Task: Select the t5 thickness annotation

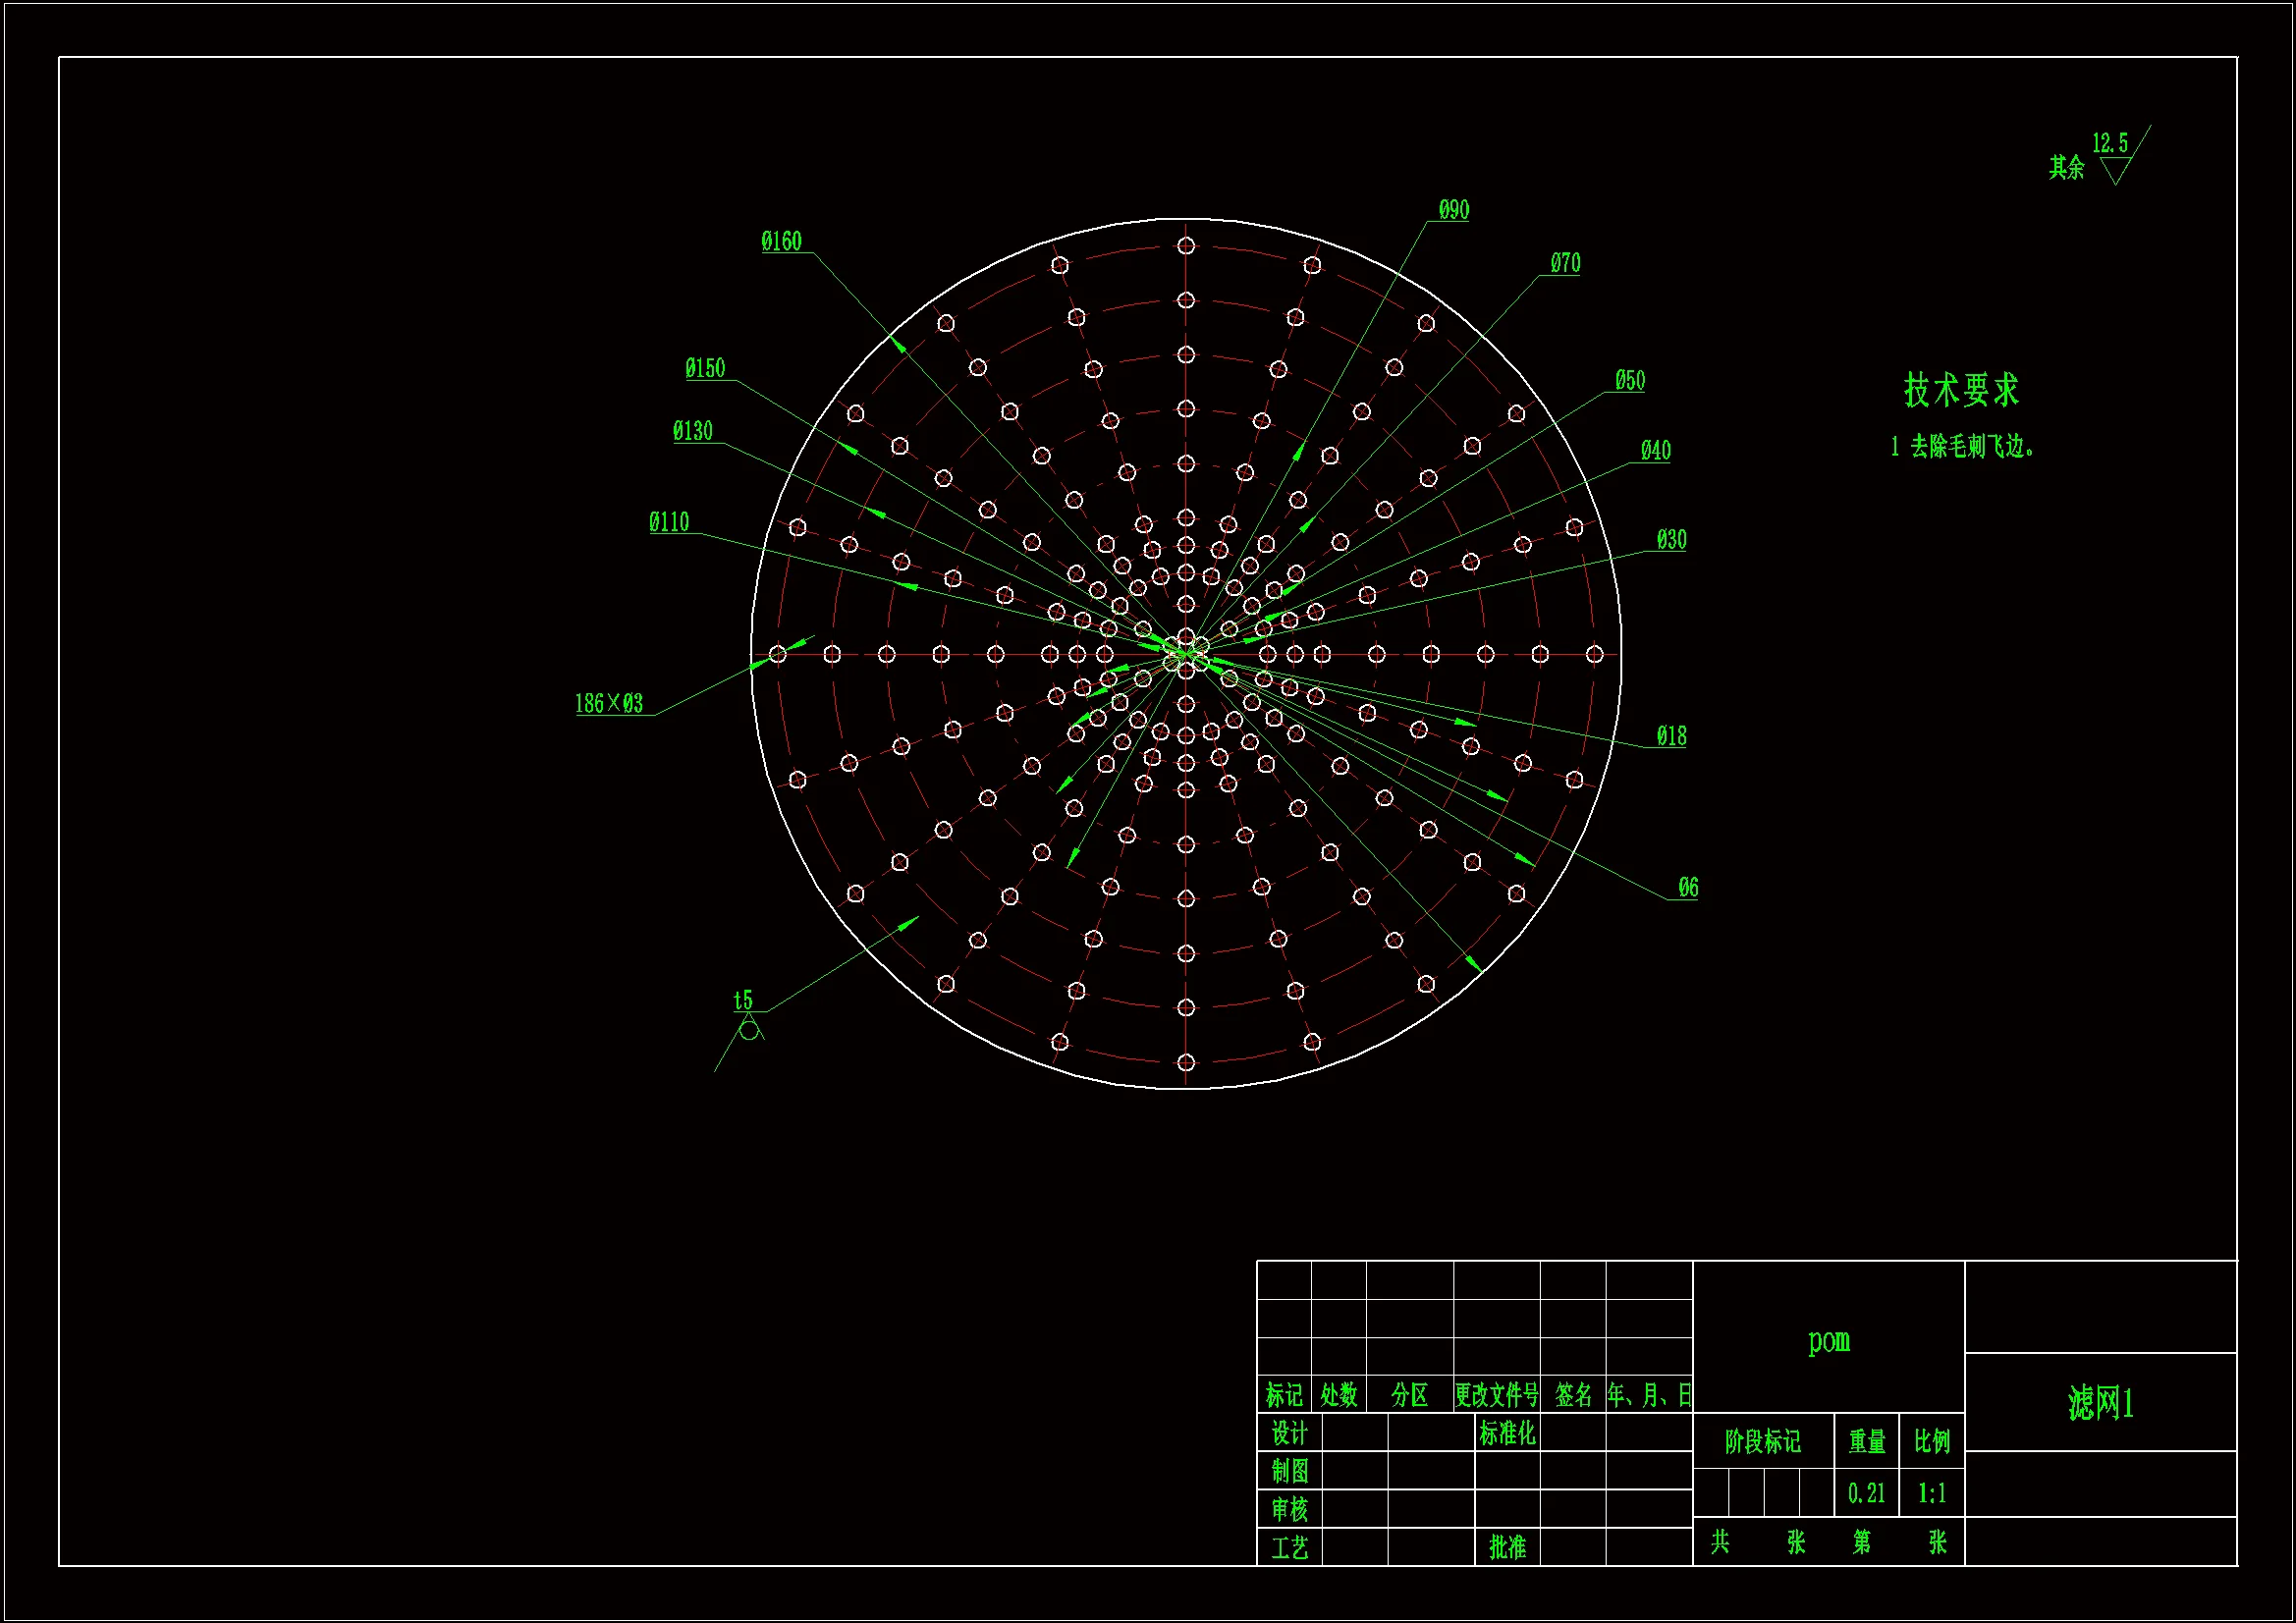Action: (x=742, y=1000)
